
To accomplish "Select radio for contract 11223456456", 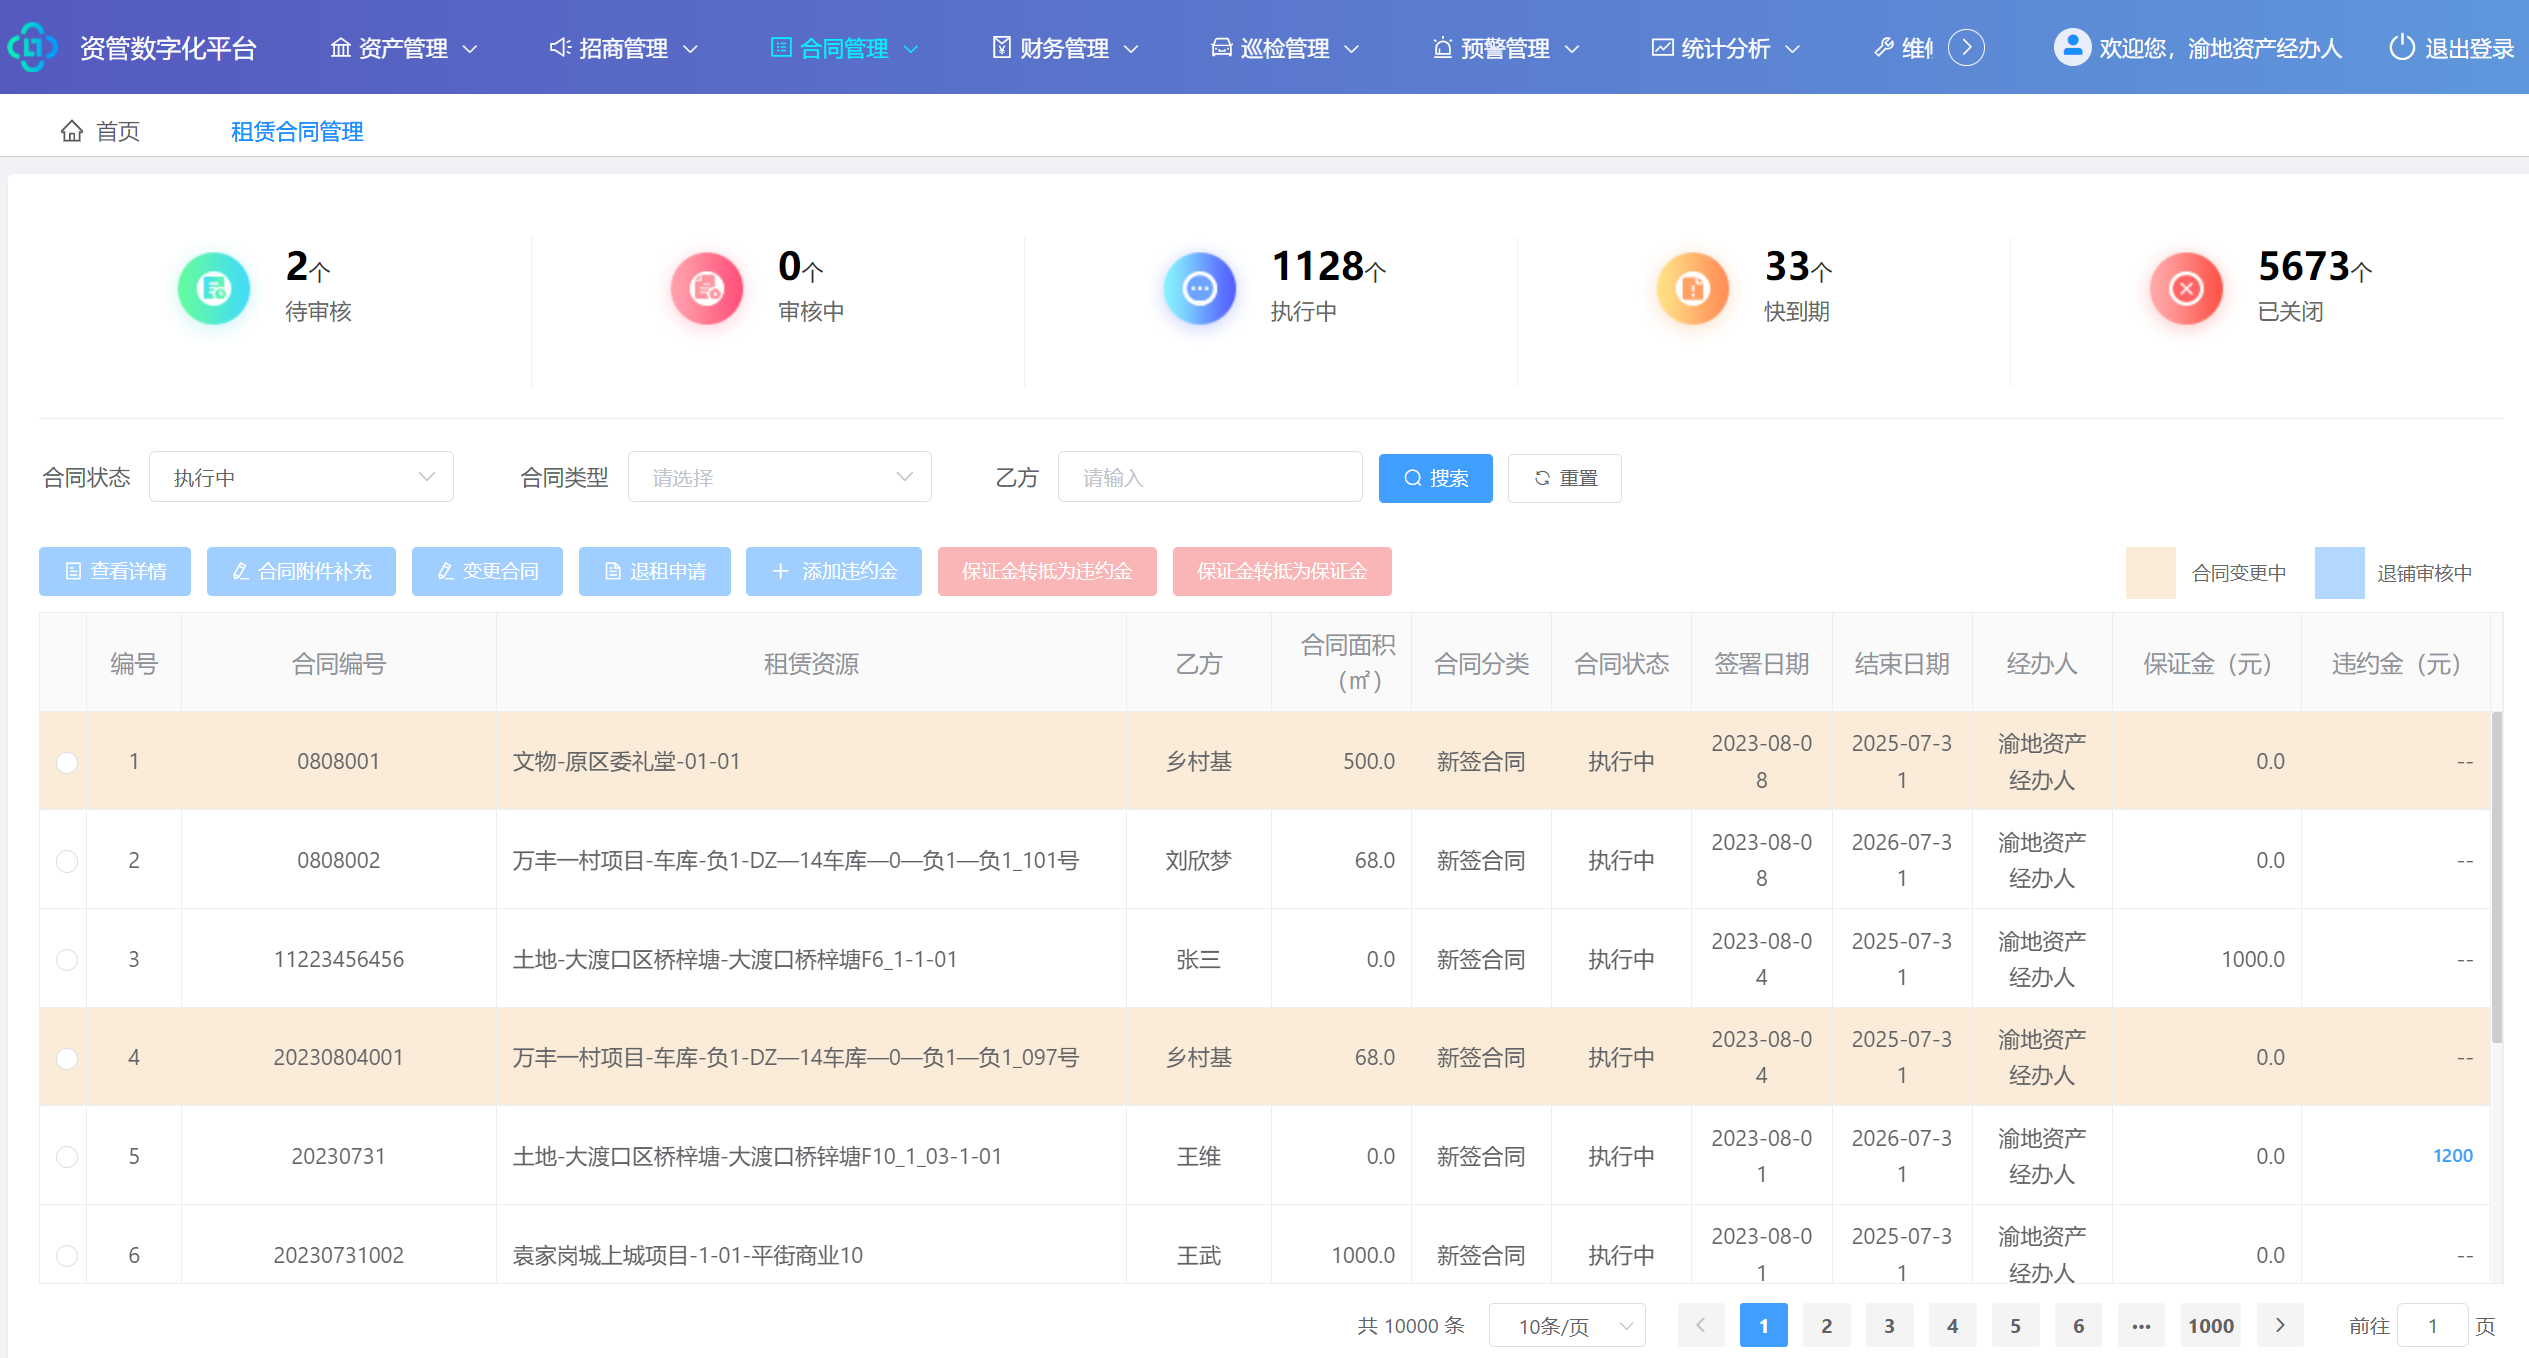I will [67, 960].
